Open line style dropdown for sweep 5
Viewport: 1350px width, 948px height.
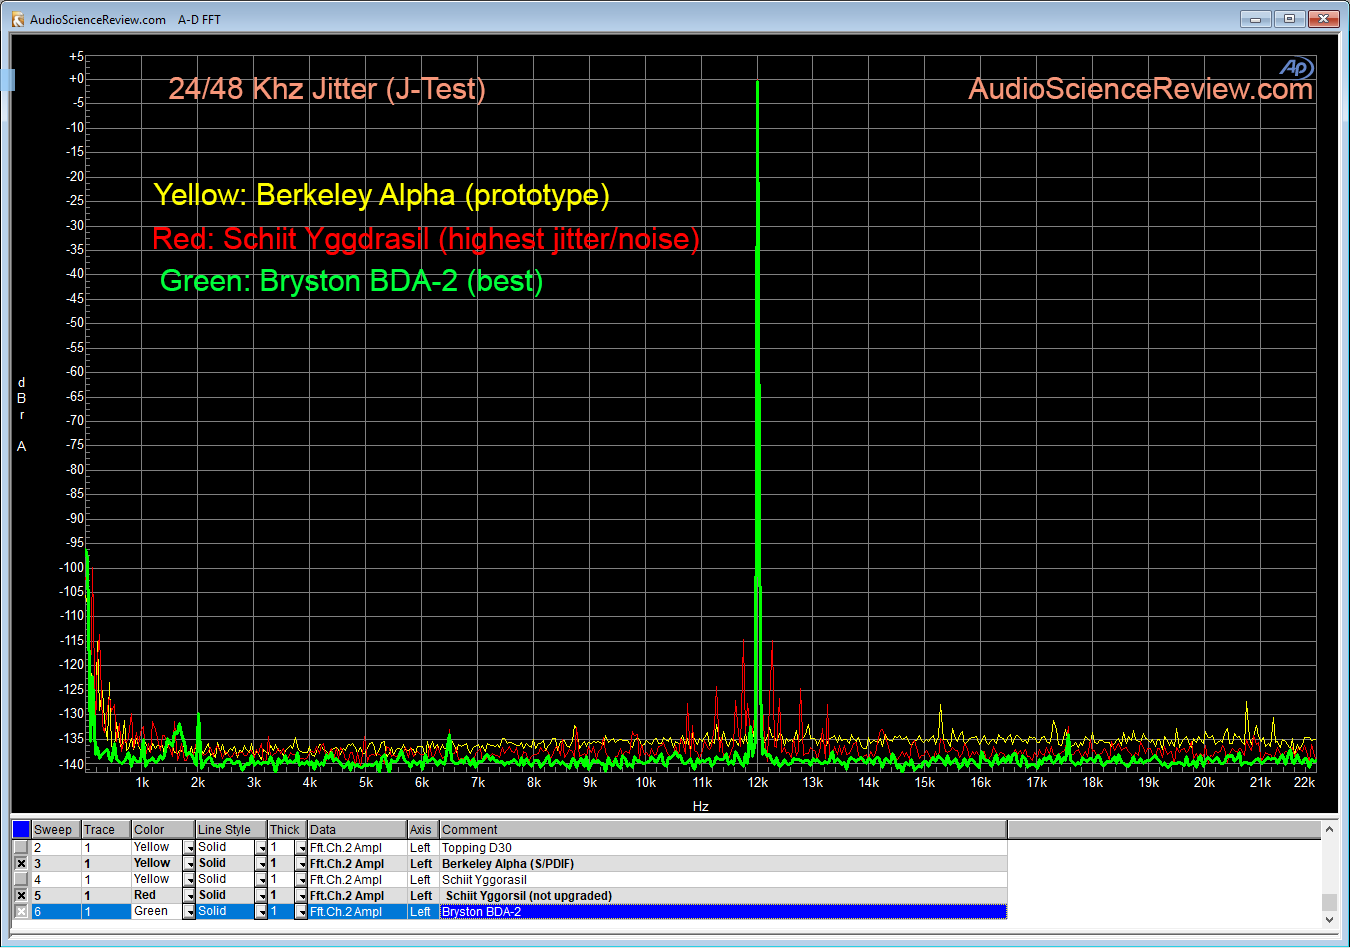[261, 896]
